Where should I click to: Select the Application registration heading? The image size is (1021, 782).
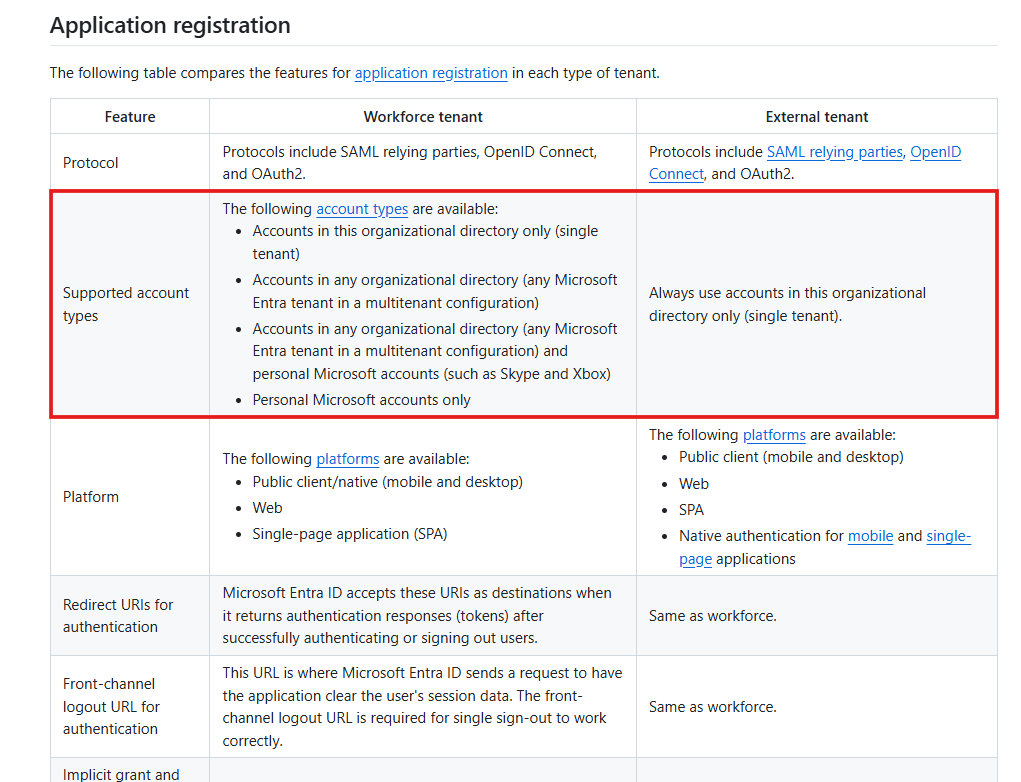170,25
